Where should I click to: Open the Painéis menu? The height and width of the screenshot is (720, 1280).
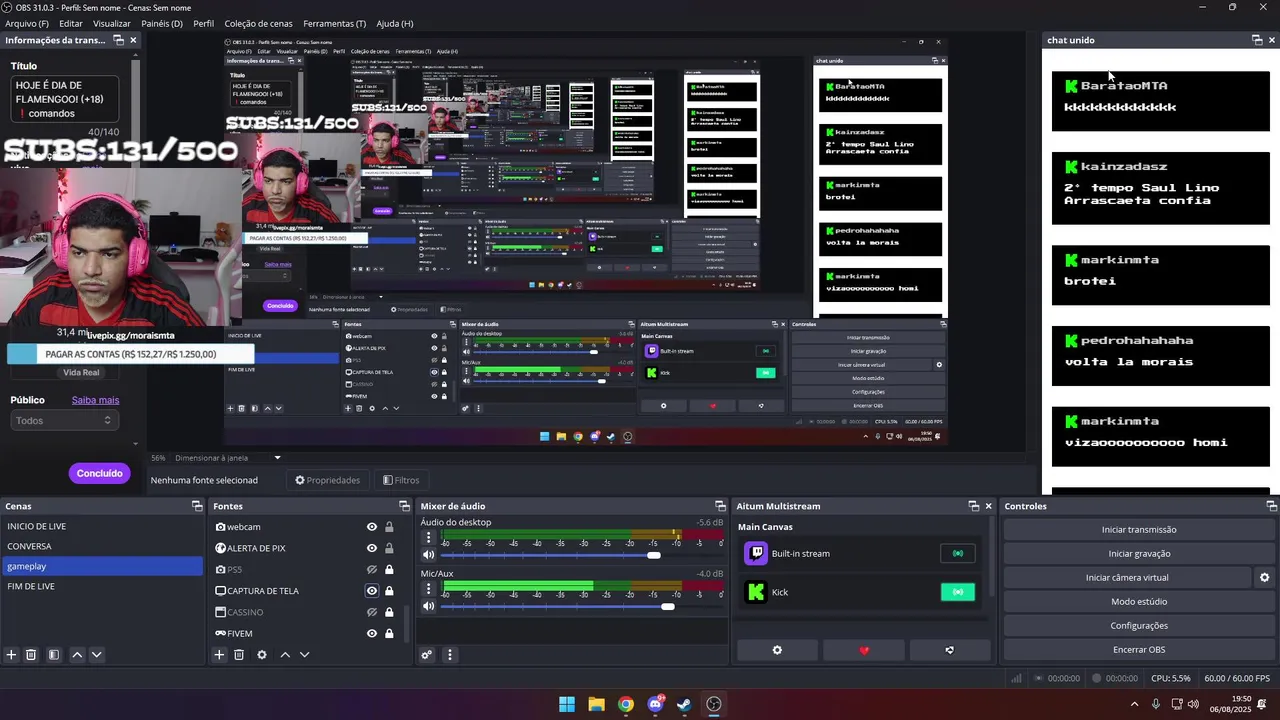coord(162,23)
